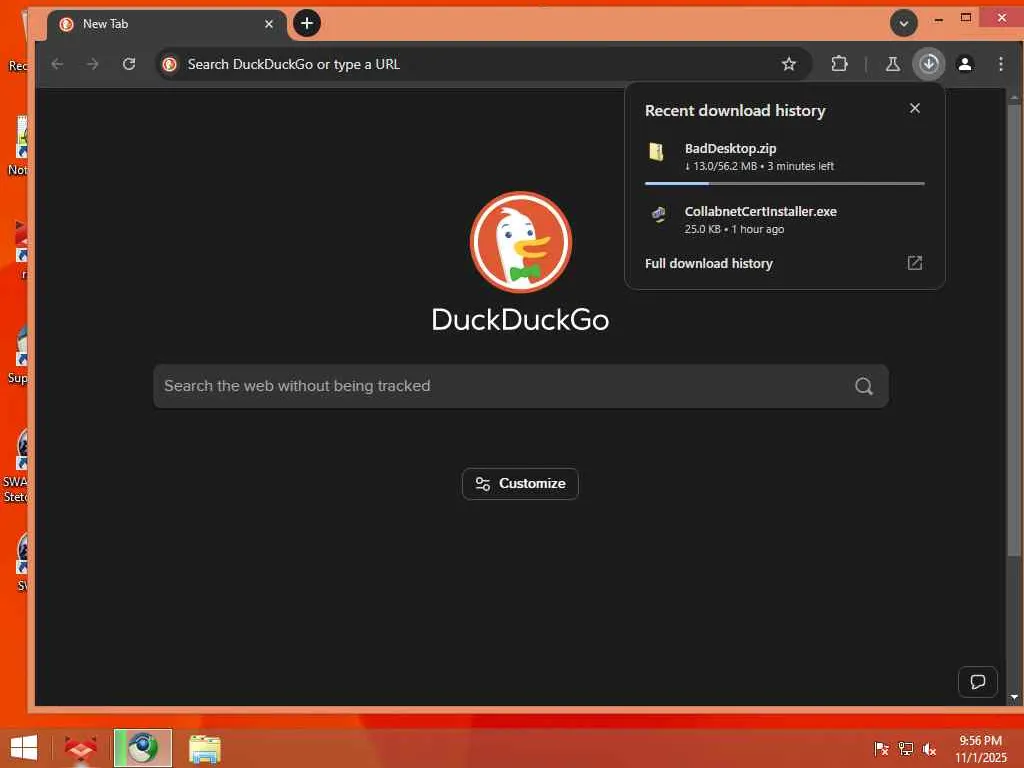Click the browser forward arrow

point(93,64)
